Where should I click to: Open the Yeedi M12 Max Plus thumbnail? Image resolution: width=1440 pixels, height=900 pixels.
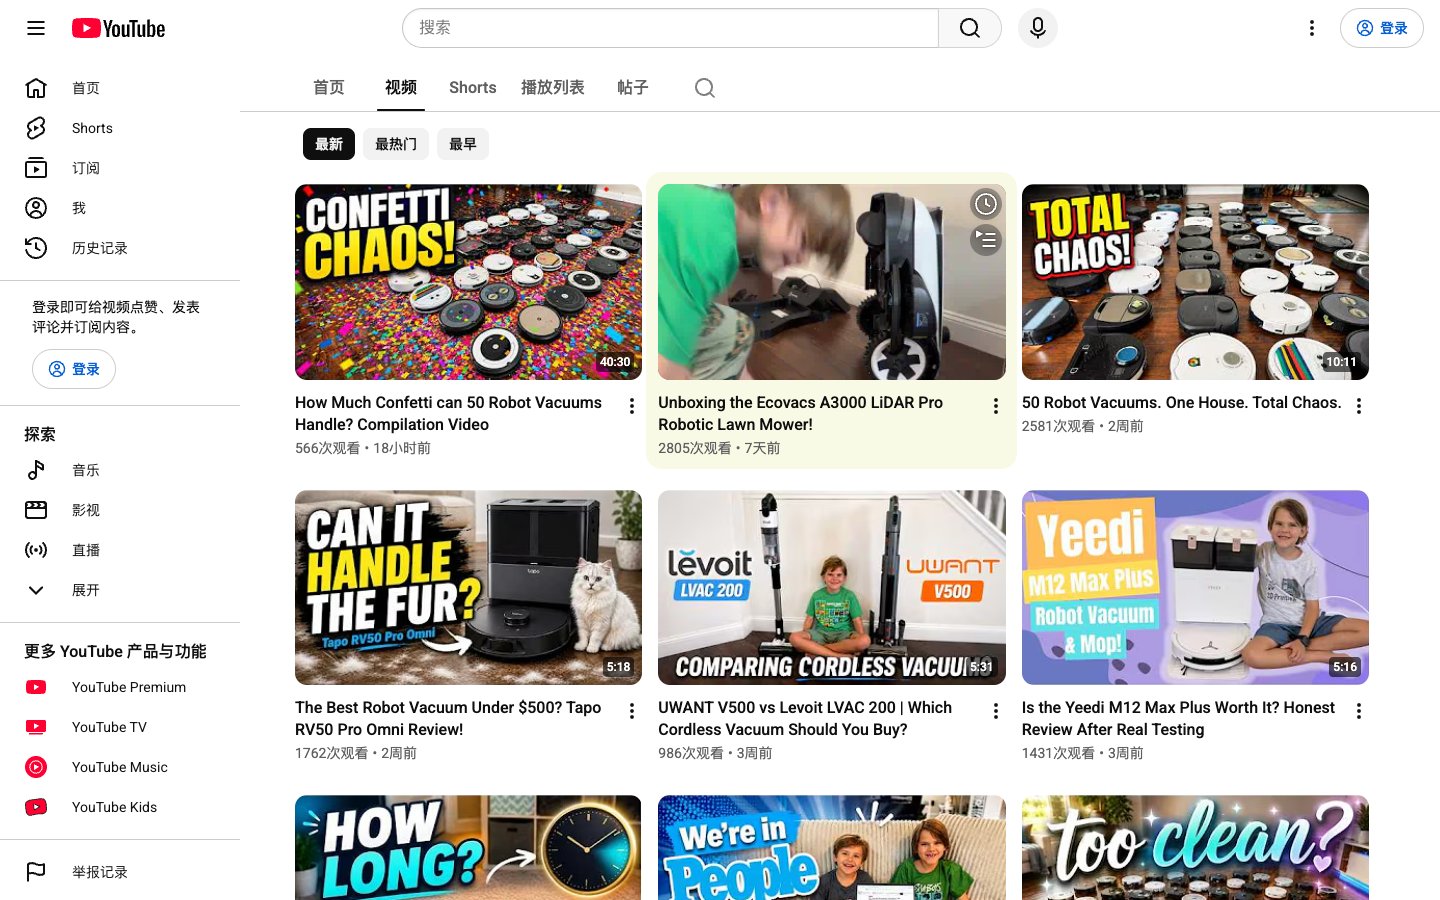point(1195,587)
